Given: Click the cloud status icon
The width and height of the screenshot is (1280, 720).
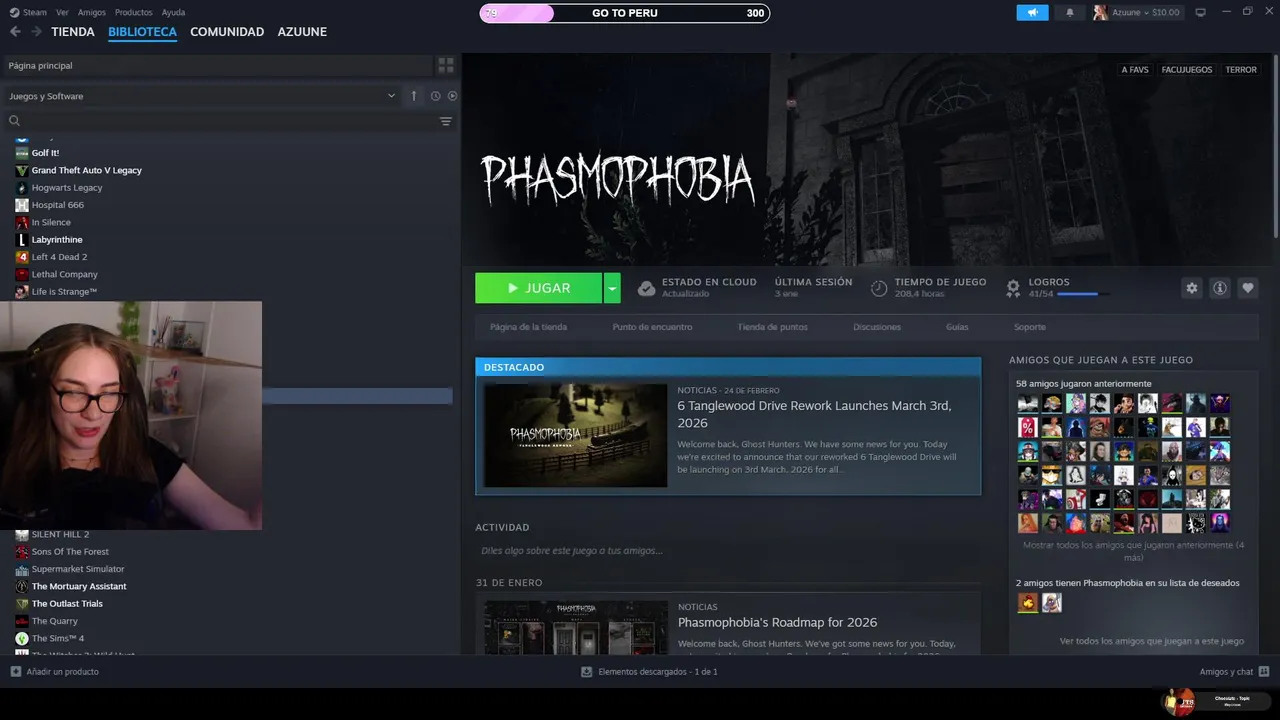Looking at the screenshot, I should click(x=647, y=288).
